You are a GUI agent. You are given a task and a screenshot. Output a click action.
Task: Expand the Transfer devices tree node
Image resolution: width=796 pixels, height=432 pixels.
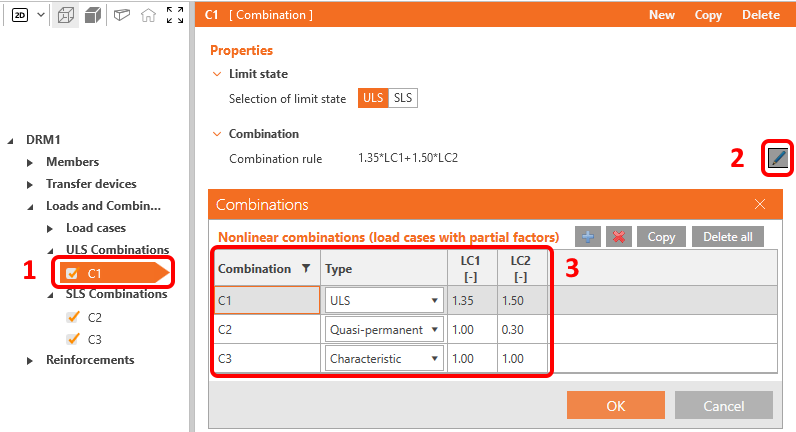29,184
